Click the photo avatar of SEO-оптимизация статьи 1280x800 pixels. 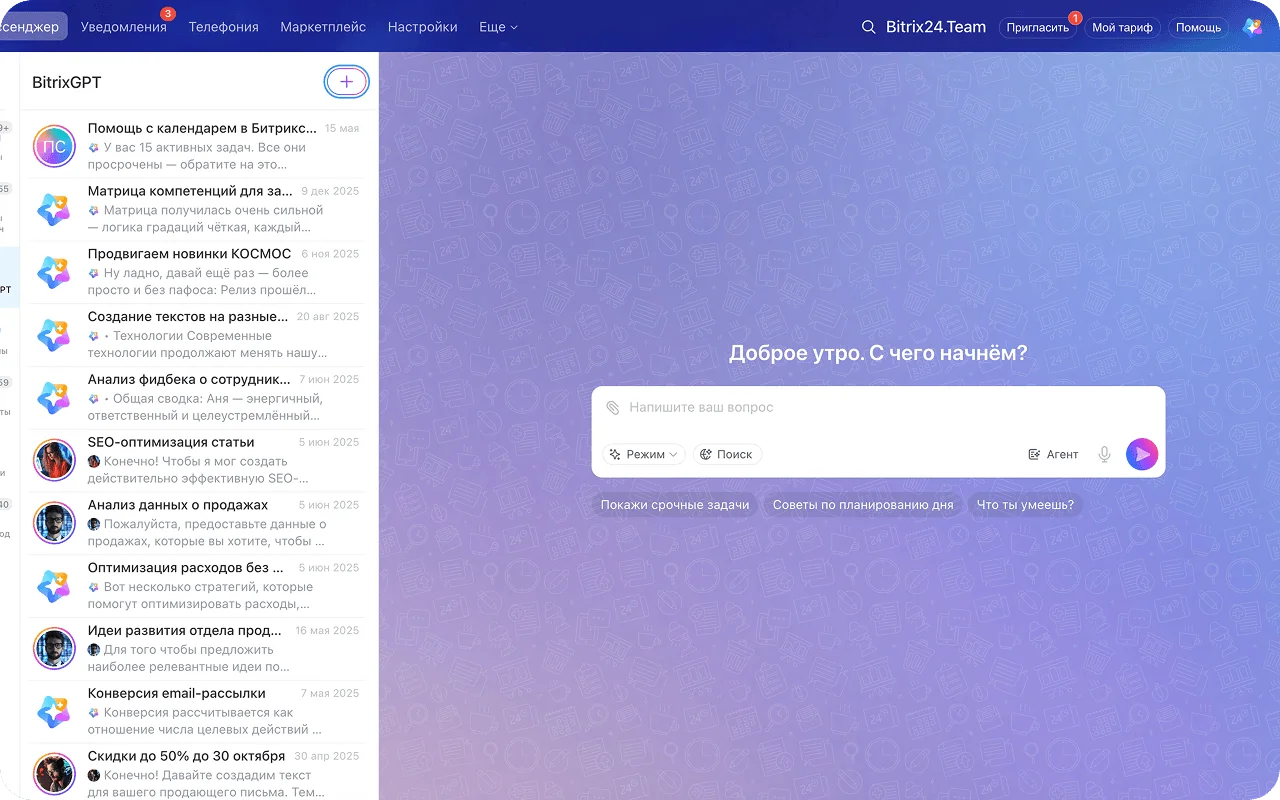54,461
